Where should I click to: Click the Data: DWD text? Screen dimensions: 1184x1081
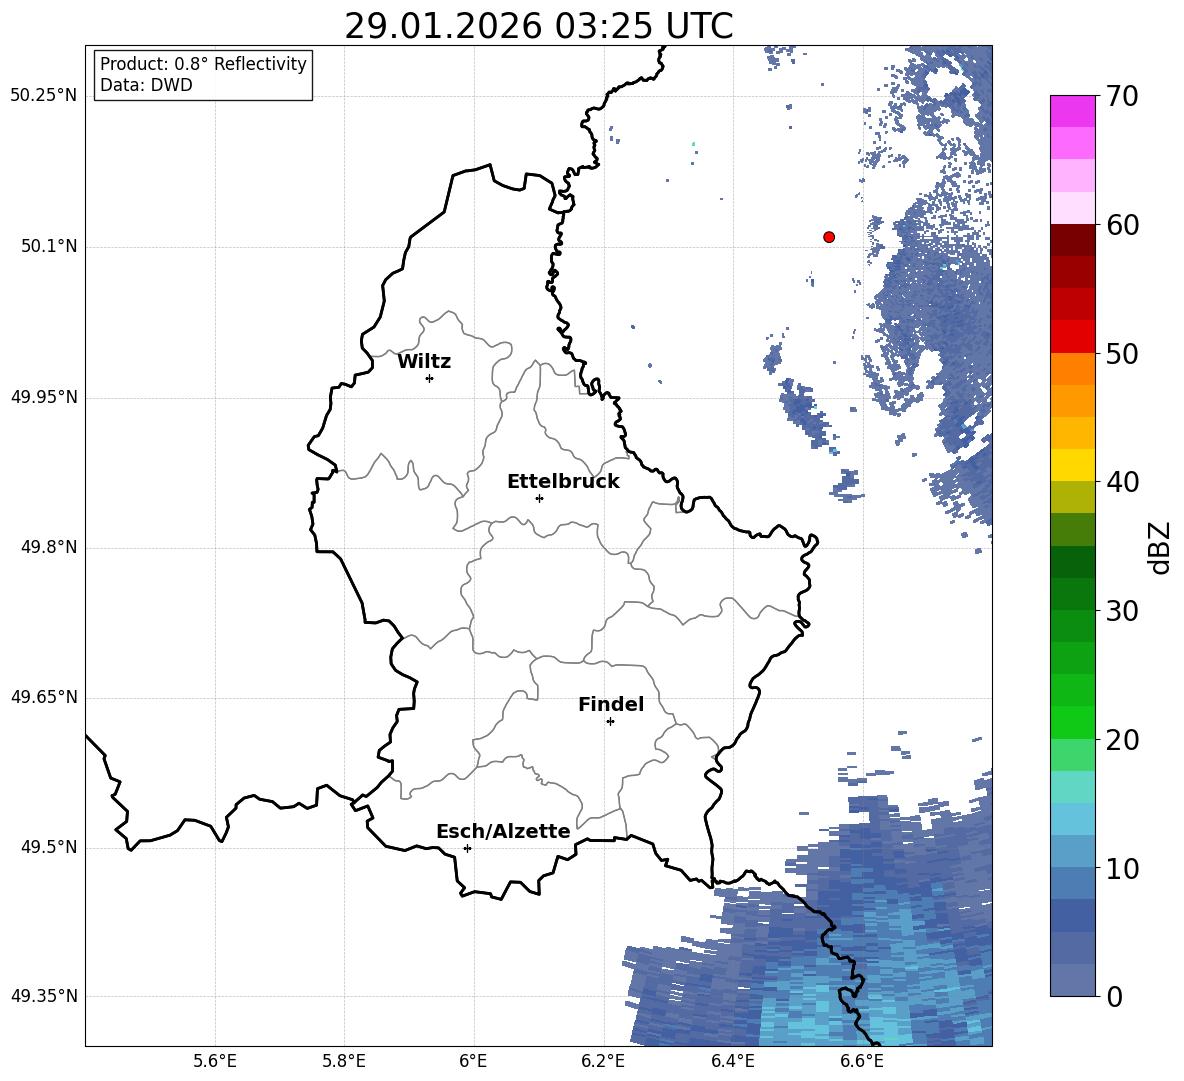[146, 85]
